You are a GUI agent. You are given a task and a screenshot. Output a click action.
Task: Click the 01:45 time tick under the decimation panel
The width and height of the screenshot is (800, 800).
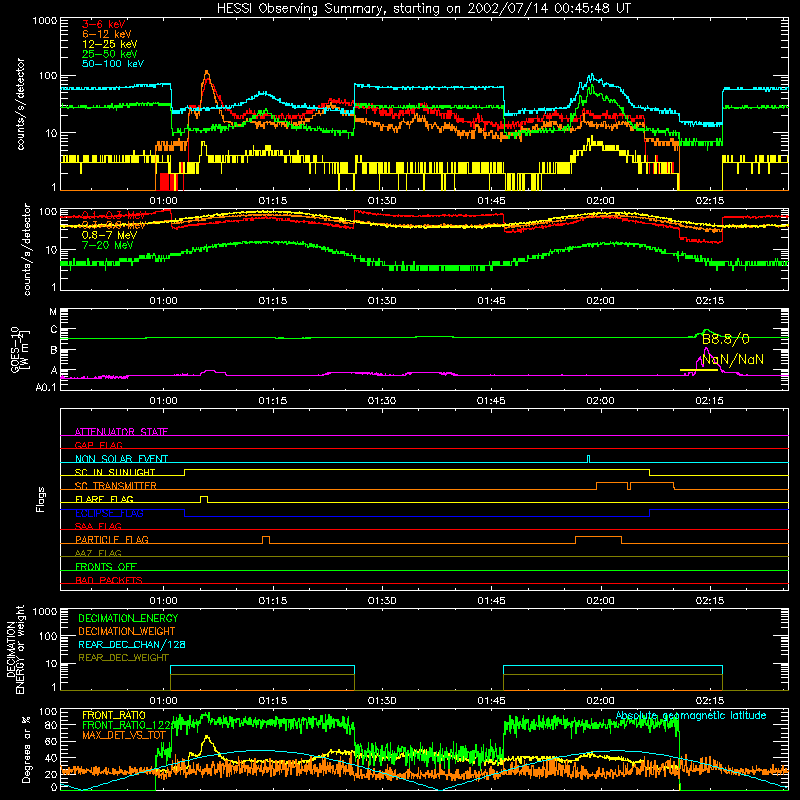coord(491,701)
